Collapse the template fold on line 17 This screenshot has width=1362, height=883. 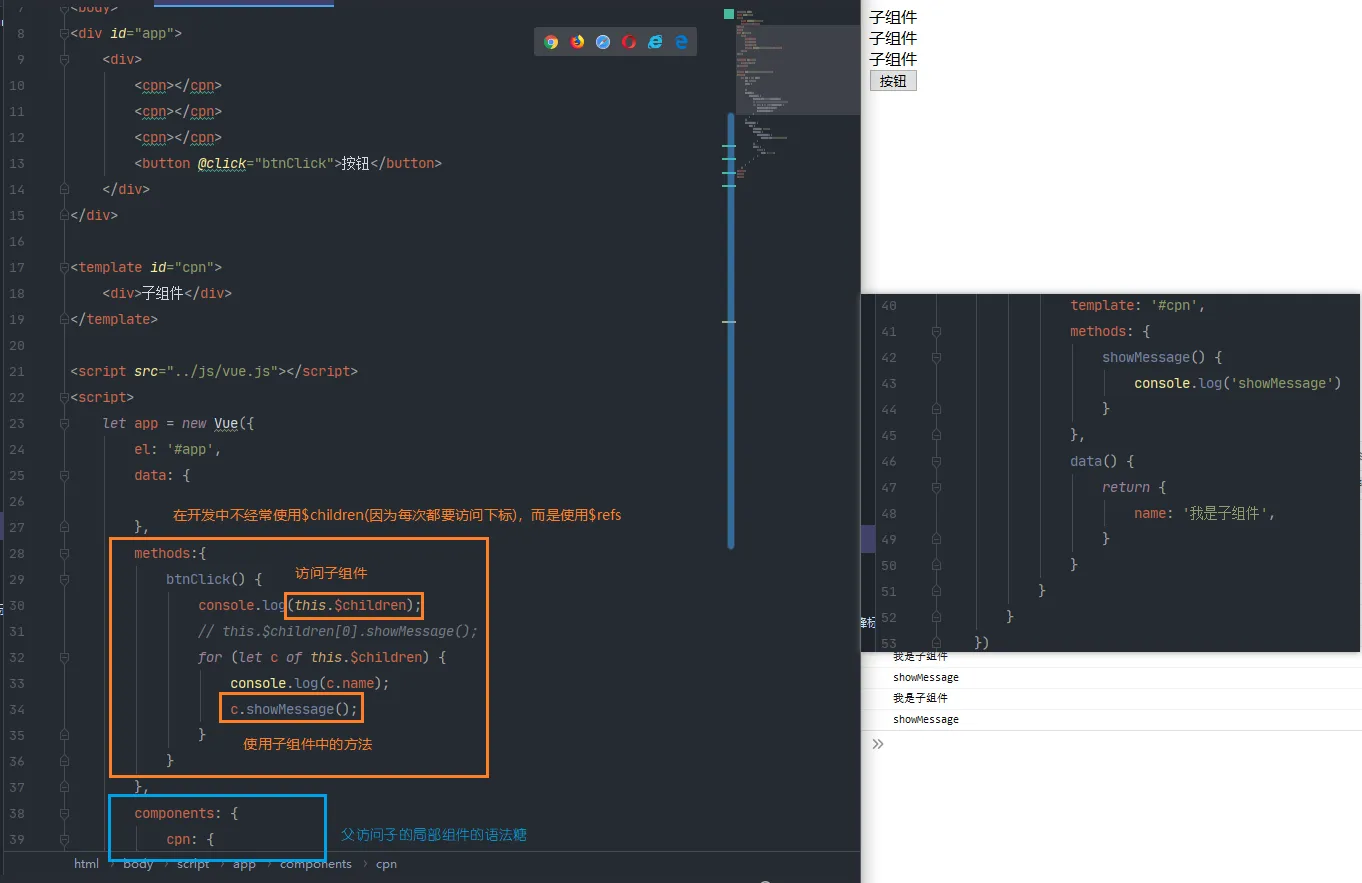click(x=64, y=267)
